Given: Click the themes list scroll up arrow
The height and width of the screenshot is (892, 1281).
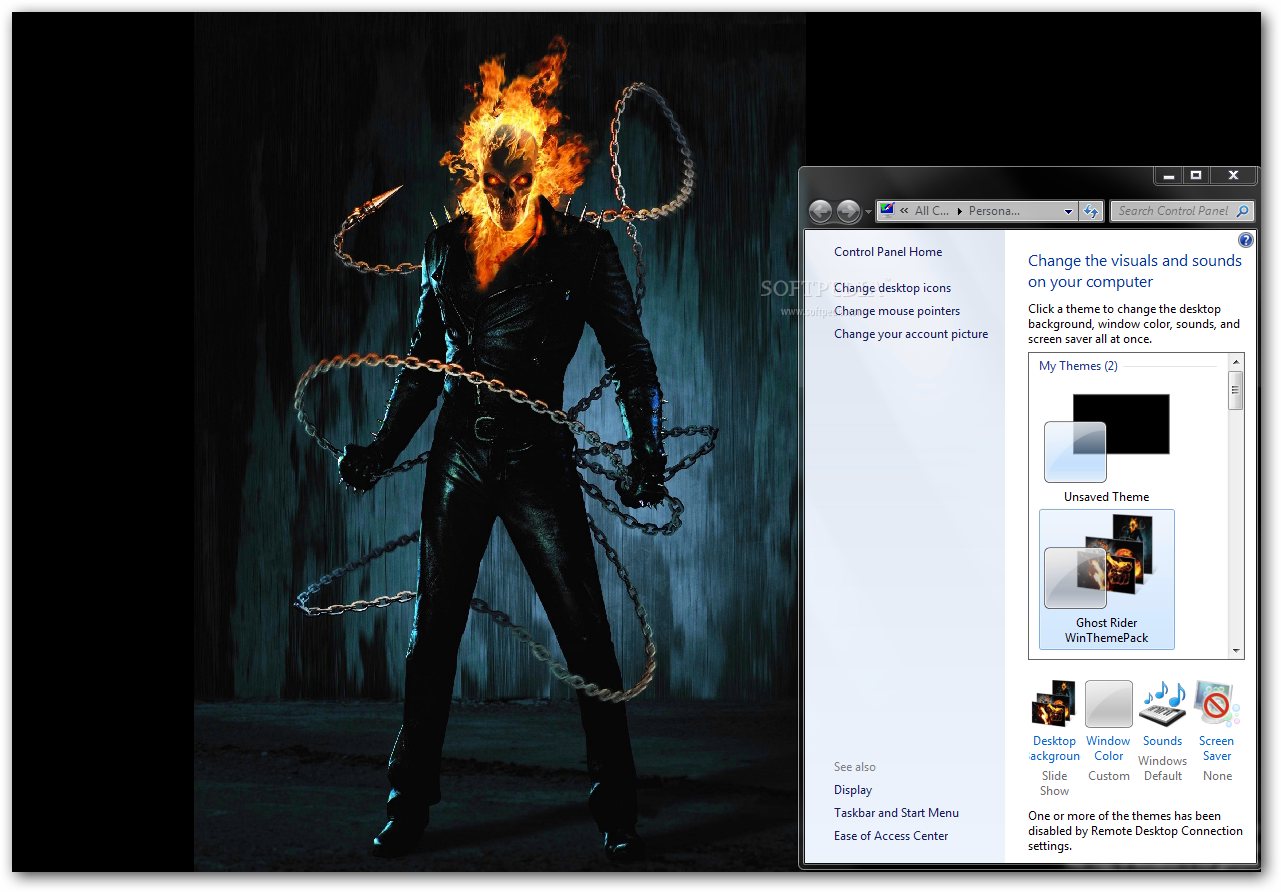Looking at the screenshot, I should tap(1236, 362).
